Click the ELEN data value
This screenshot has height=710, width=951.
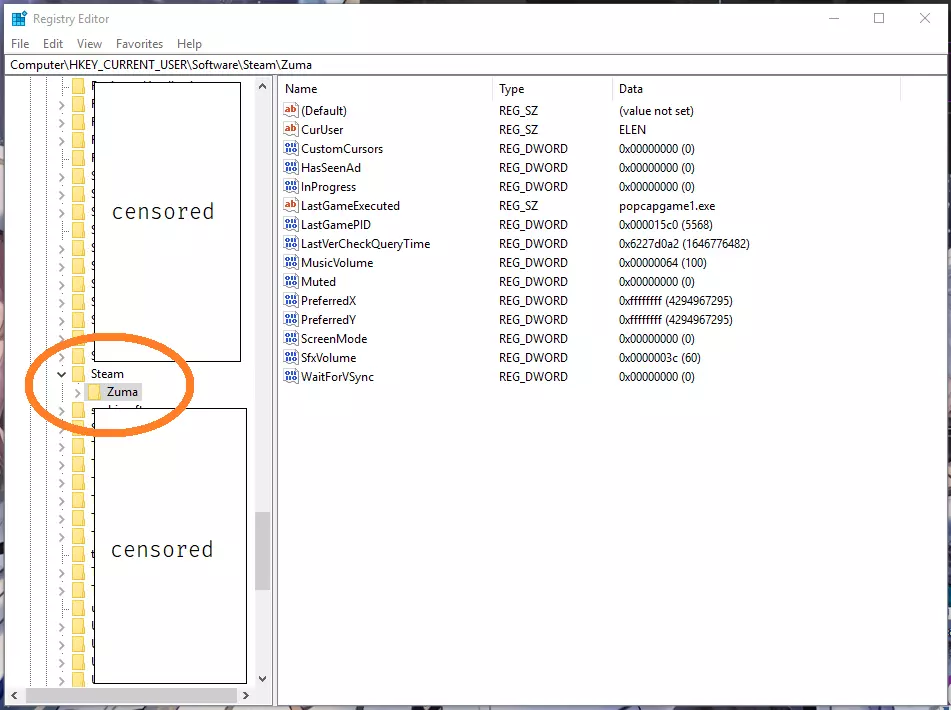pyautogui.click(x=633, y=130)
